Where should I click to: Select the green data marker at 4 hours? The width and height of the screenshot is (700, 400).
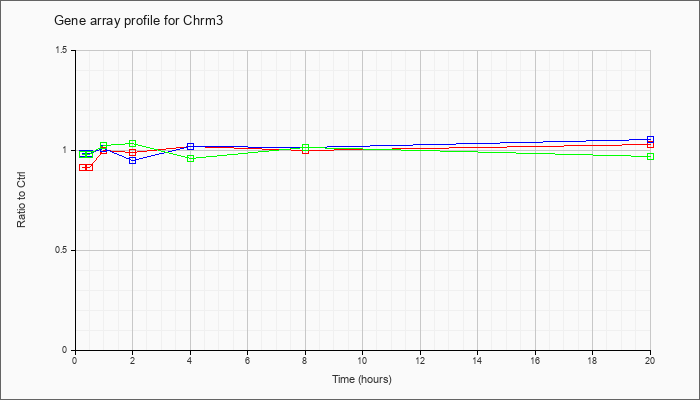click(190, 158)
